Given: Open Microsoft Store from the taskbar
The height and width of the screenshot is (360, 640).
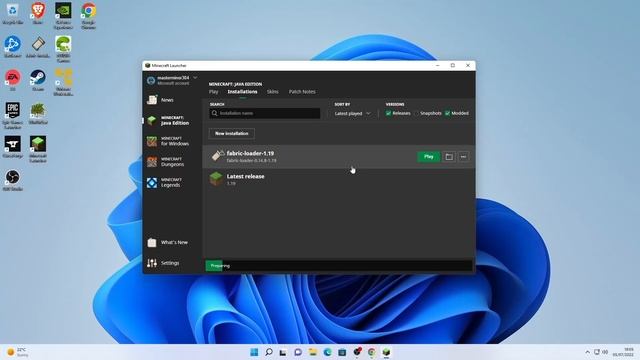Looking at the screenshot, I should pyautogui.click(x=342, y=352).
